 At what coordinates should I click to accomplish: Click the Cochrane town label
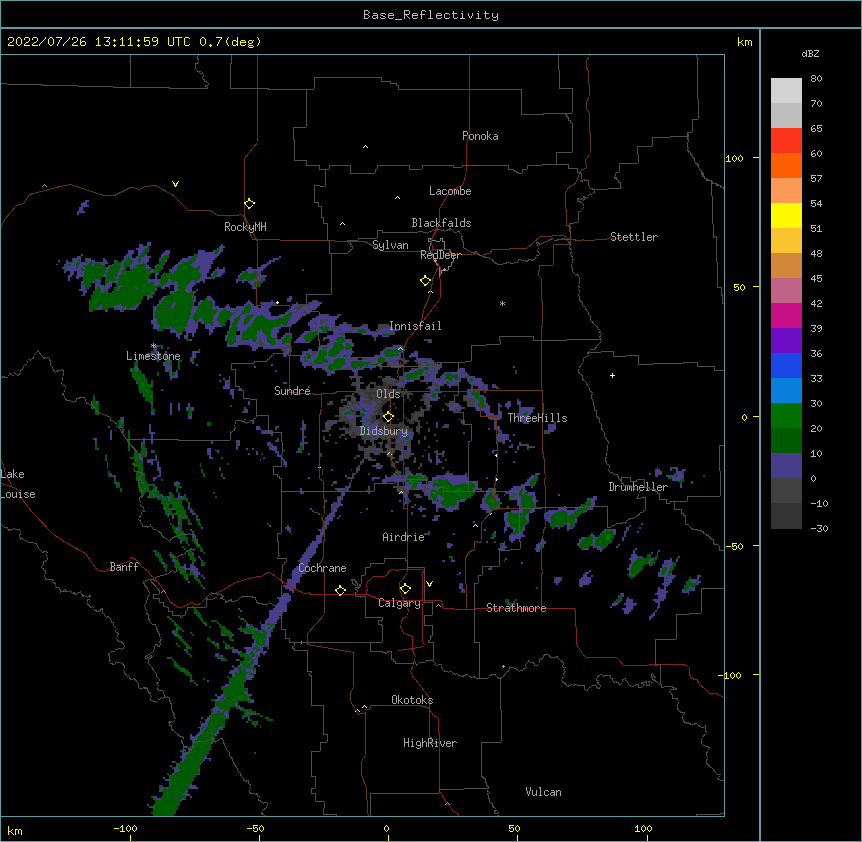322,568
